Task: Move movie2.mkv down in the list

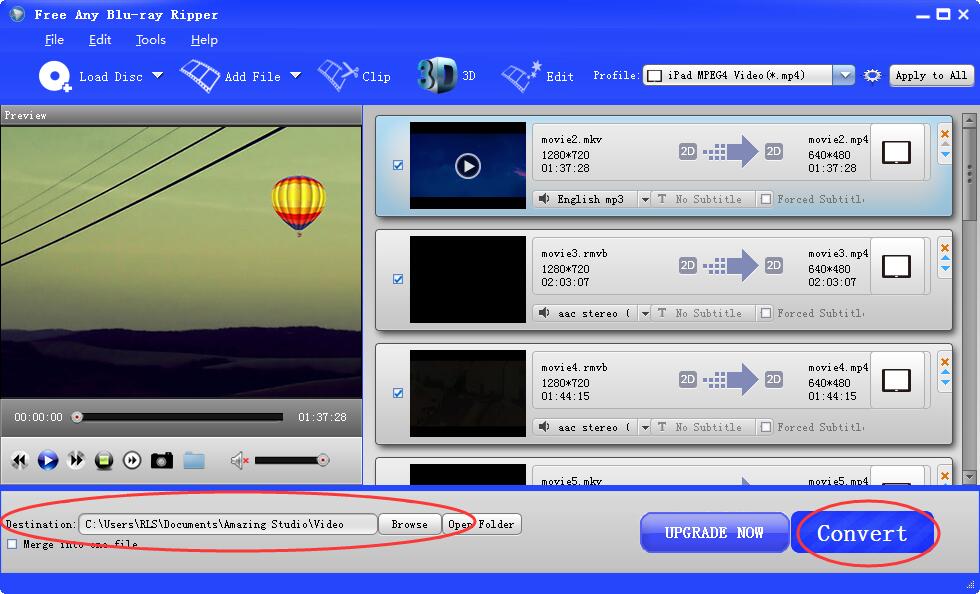Action: 945,154
